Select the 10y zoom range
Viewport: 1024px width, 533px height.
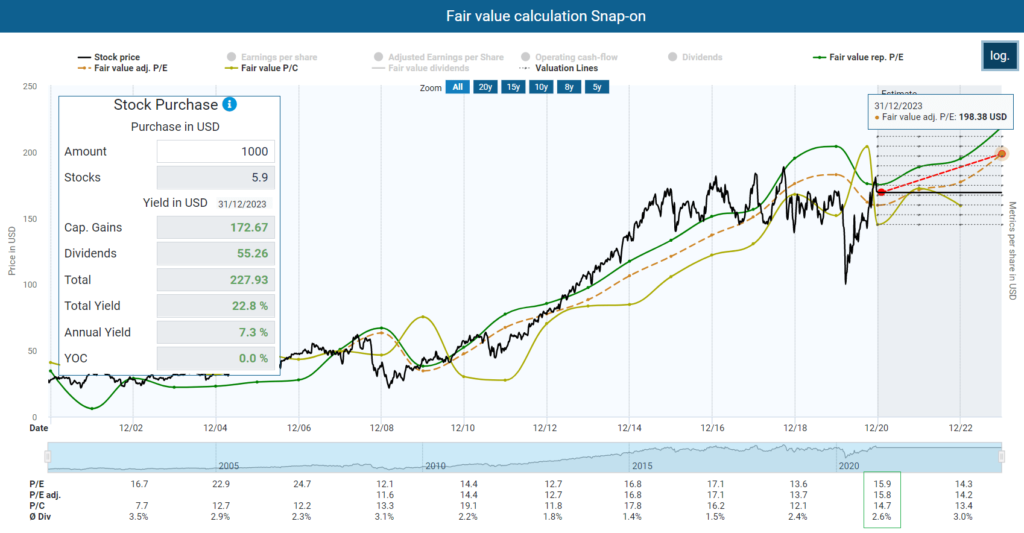(541, 87)
